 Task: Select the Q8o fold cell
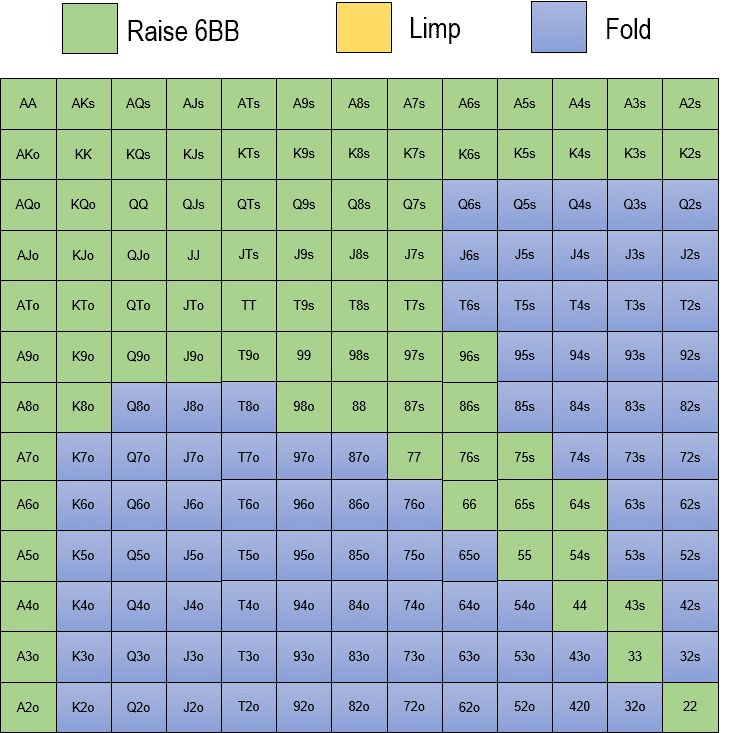coord(138,407)
